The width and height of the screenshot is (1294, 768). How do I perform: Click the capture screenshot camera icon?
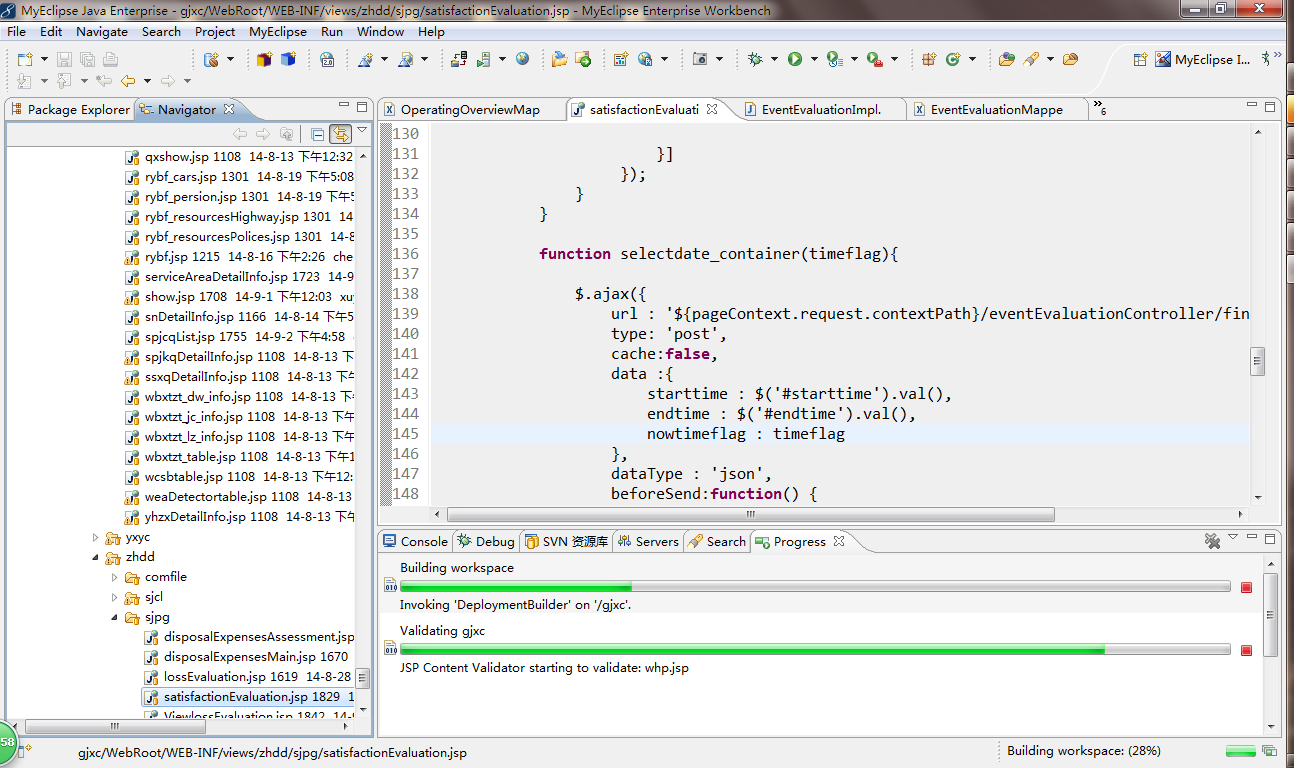[x=700, y=60]
